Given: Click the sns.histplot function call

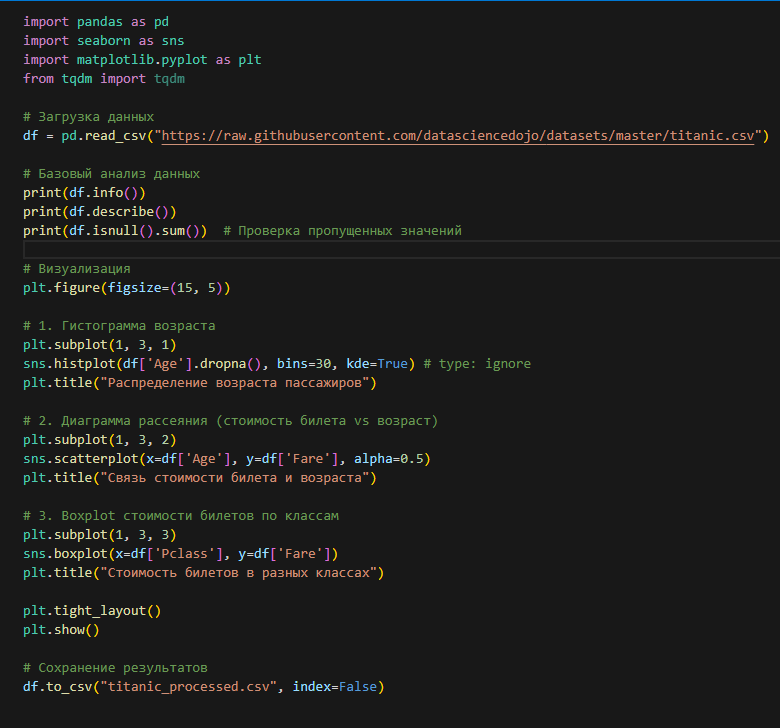Looking at the screenshot, I should (68, 364).
